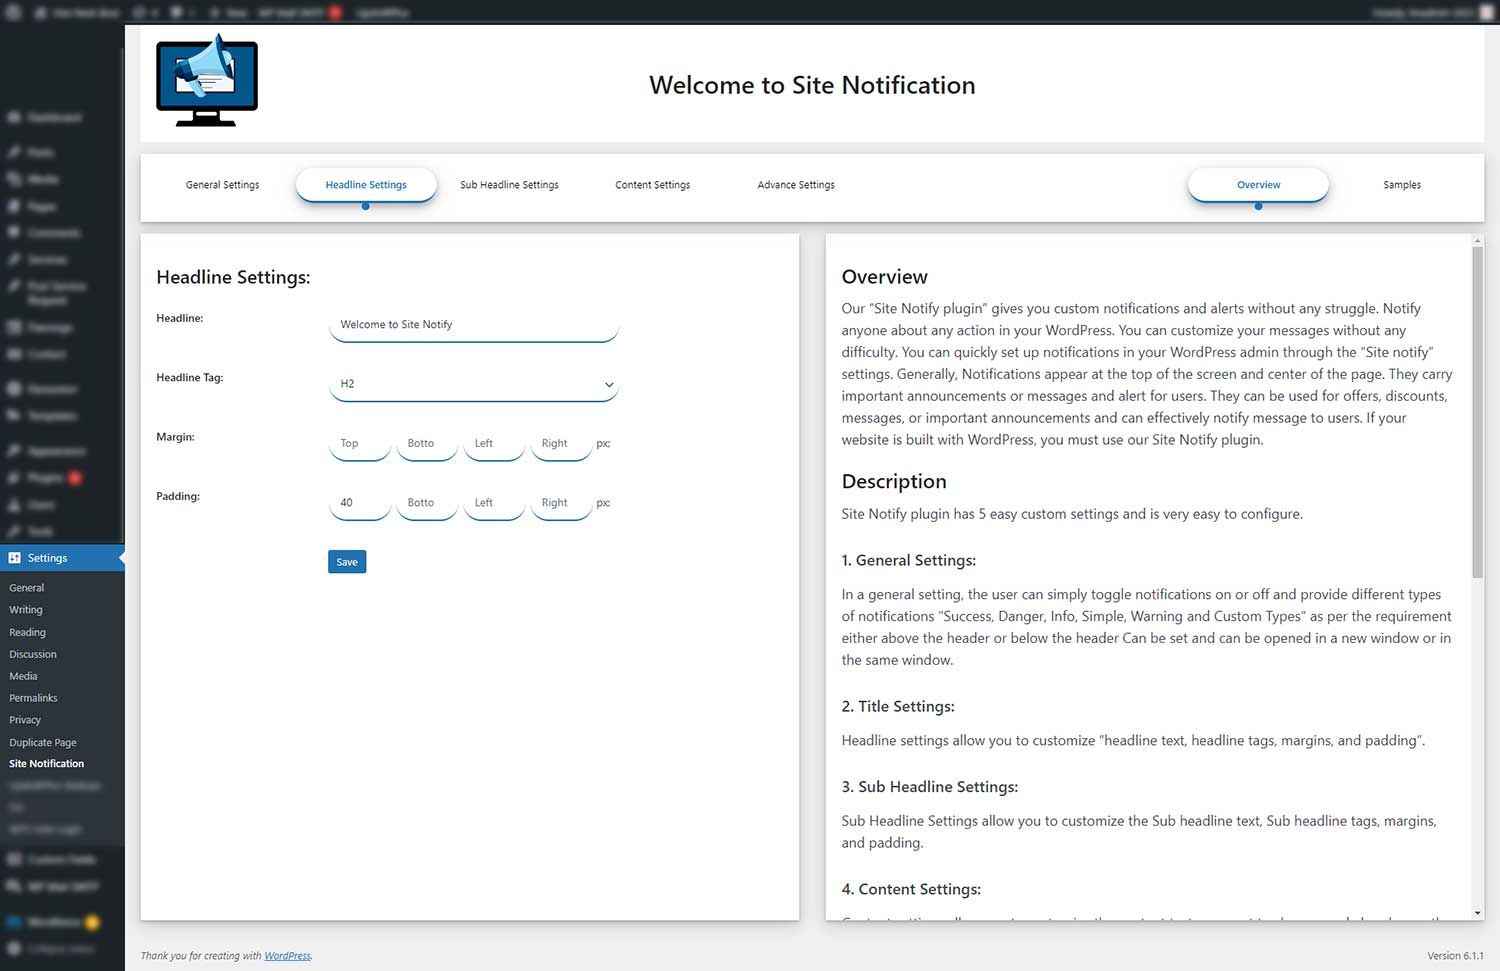Image resolution: width=1500 pixels, height=971 pixels.
Task: Click the Settings icon in the sidebar
Action: (x=15, y=558)
